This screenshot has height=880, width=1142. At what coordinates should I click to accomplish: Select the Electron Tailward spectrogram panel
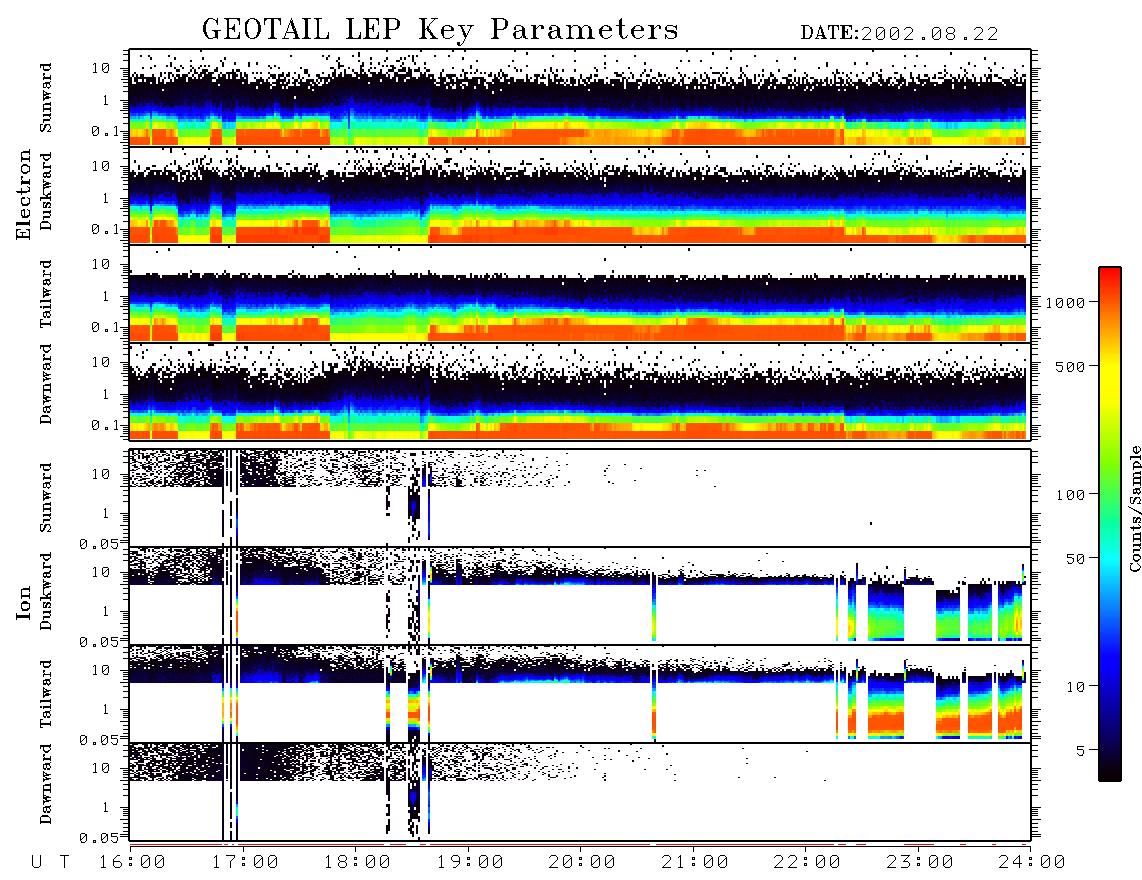[580, 294]
